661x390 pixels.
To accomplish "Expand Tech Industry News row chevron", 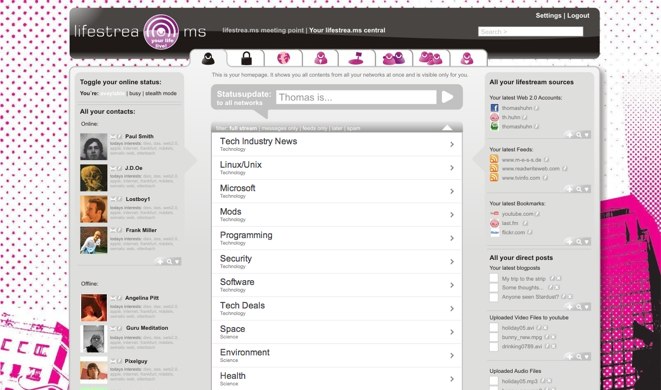I will tap(451, 144).
